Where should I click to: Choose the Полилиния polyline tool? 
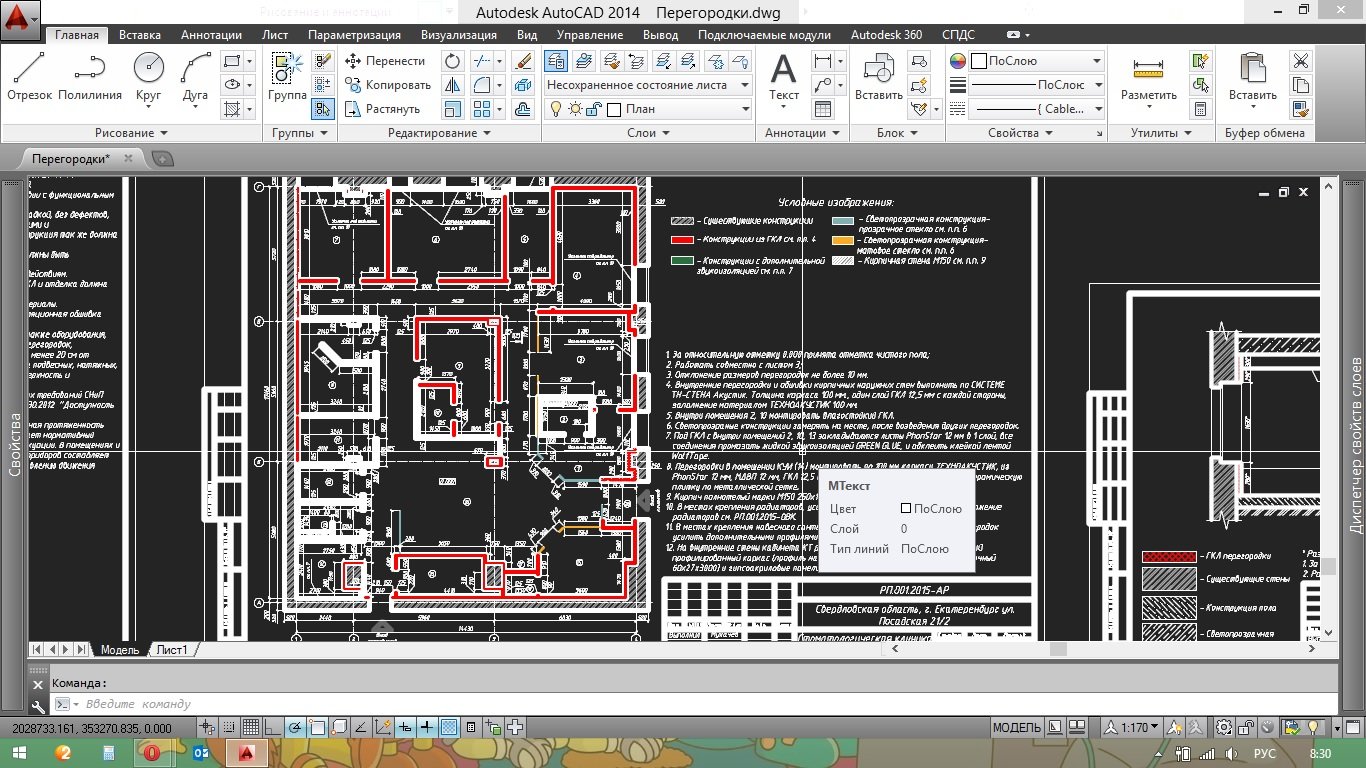[90, 77]
